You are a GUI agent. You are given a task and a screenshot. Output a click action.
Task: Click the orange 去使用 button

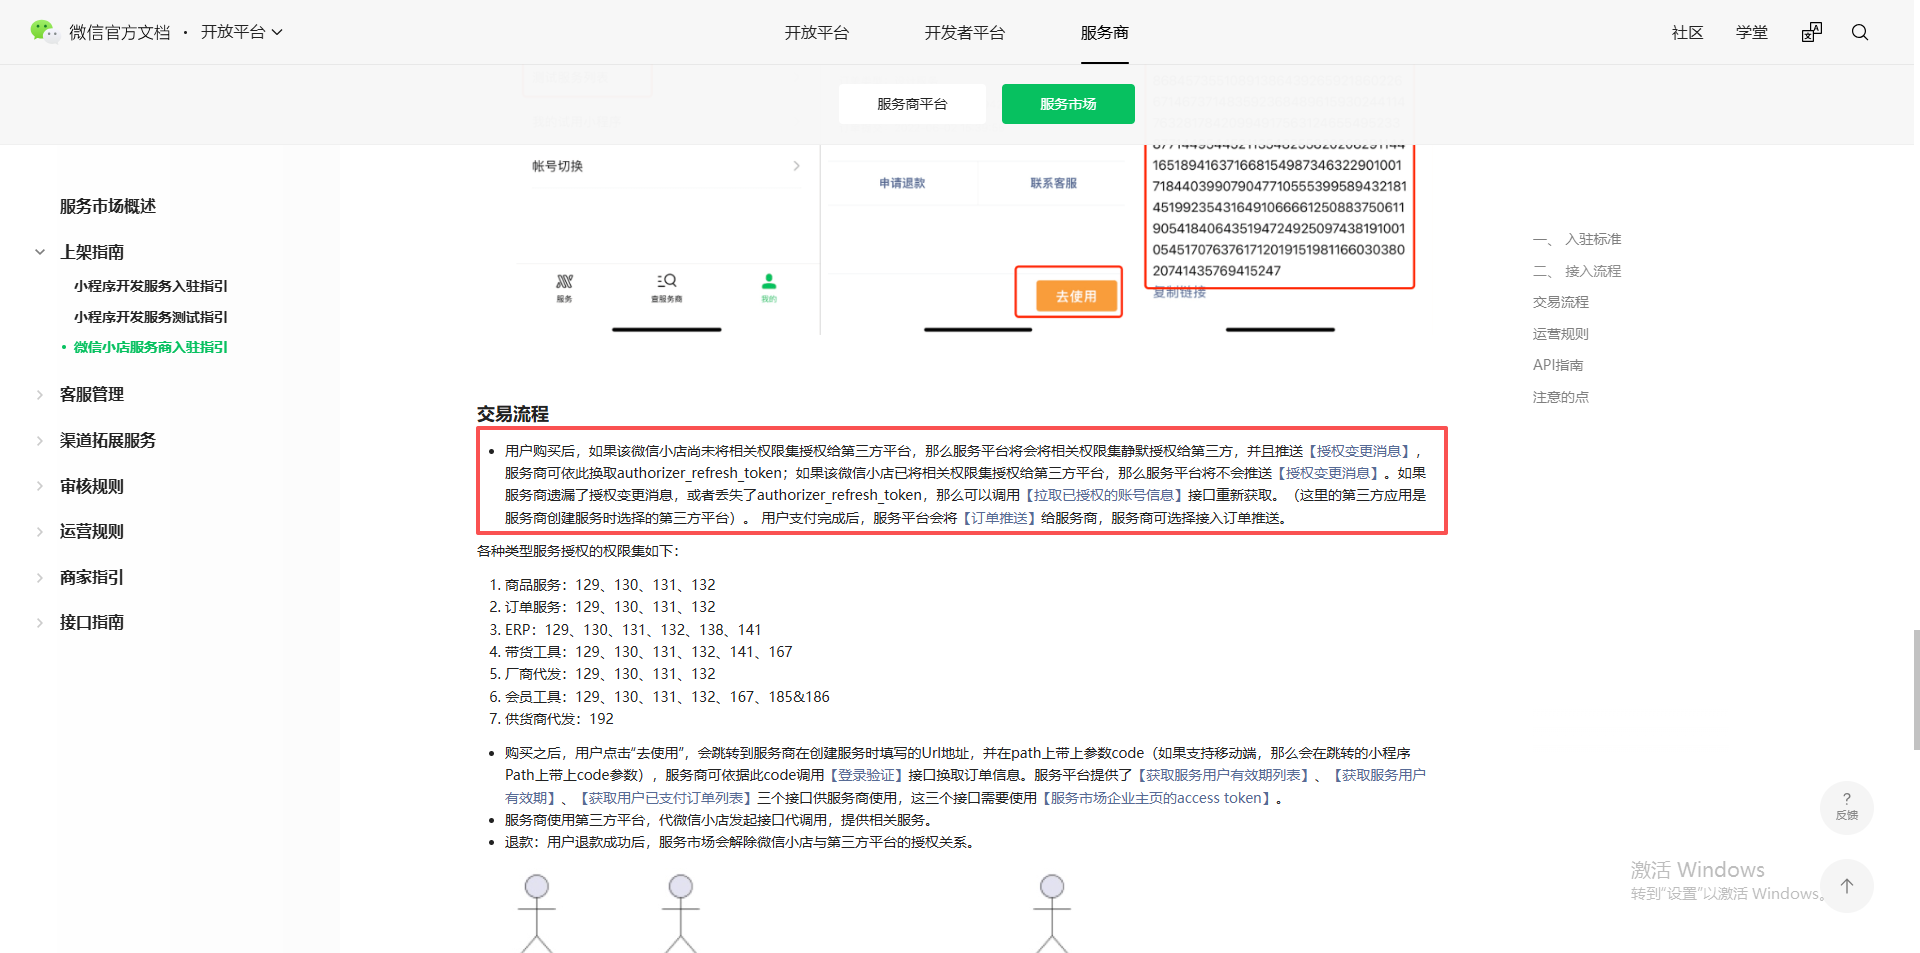1076,296
